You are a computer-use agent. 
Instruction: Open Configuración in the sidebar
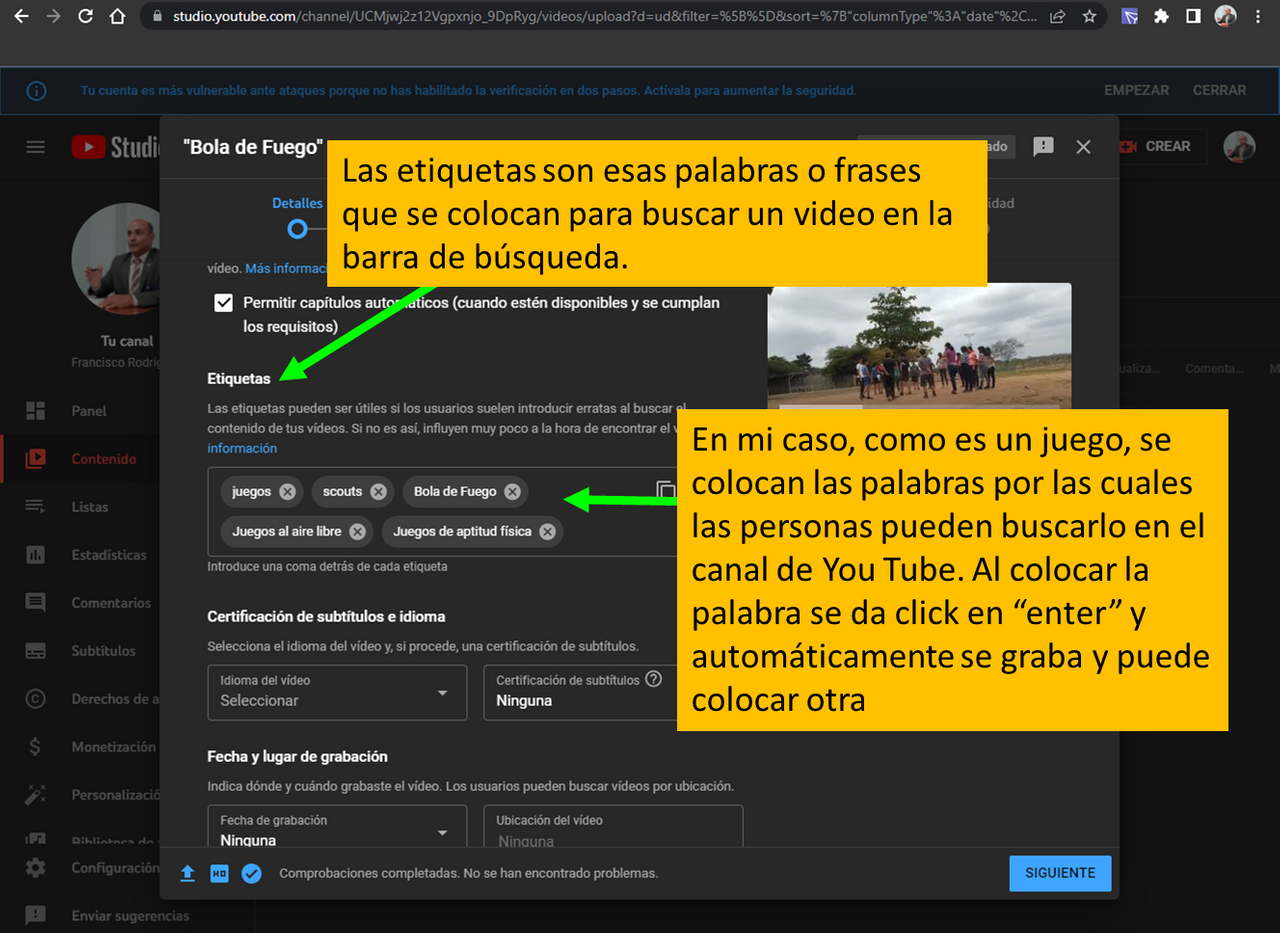click(80, 868)
